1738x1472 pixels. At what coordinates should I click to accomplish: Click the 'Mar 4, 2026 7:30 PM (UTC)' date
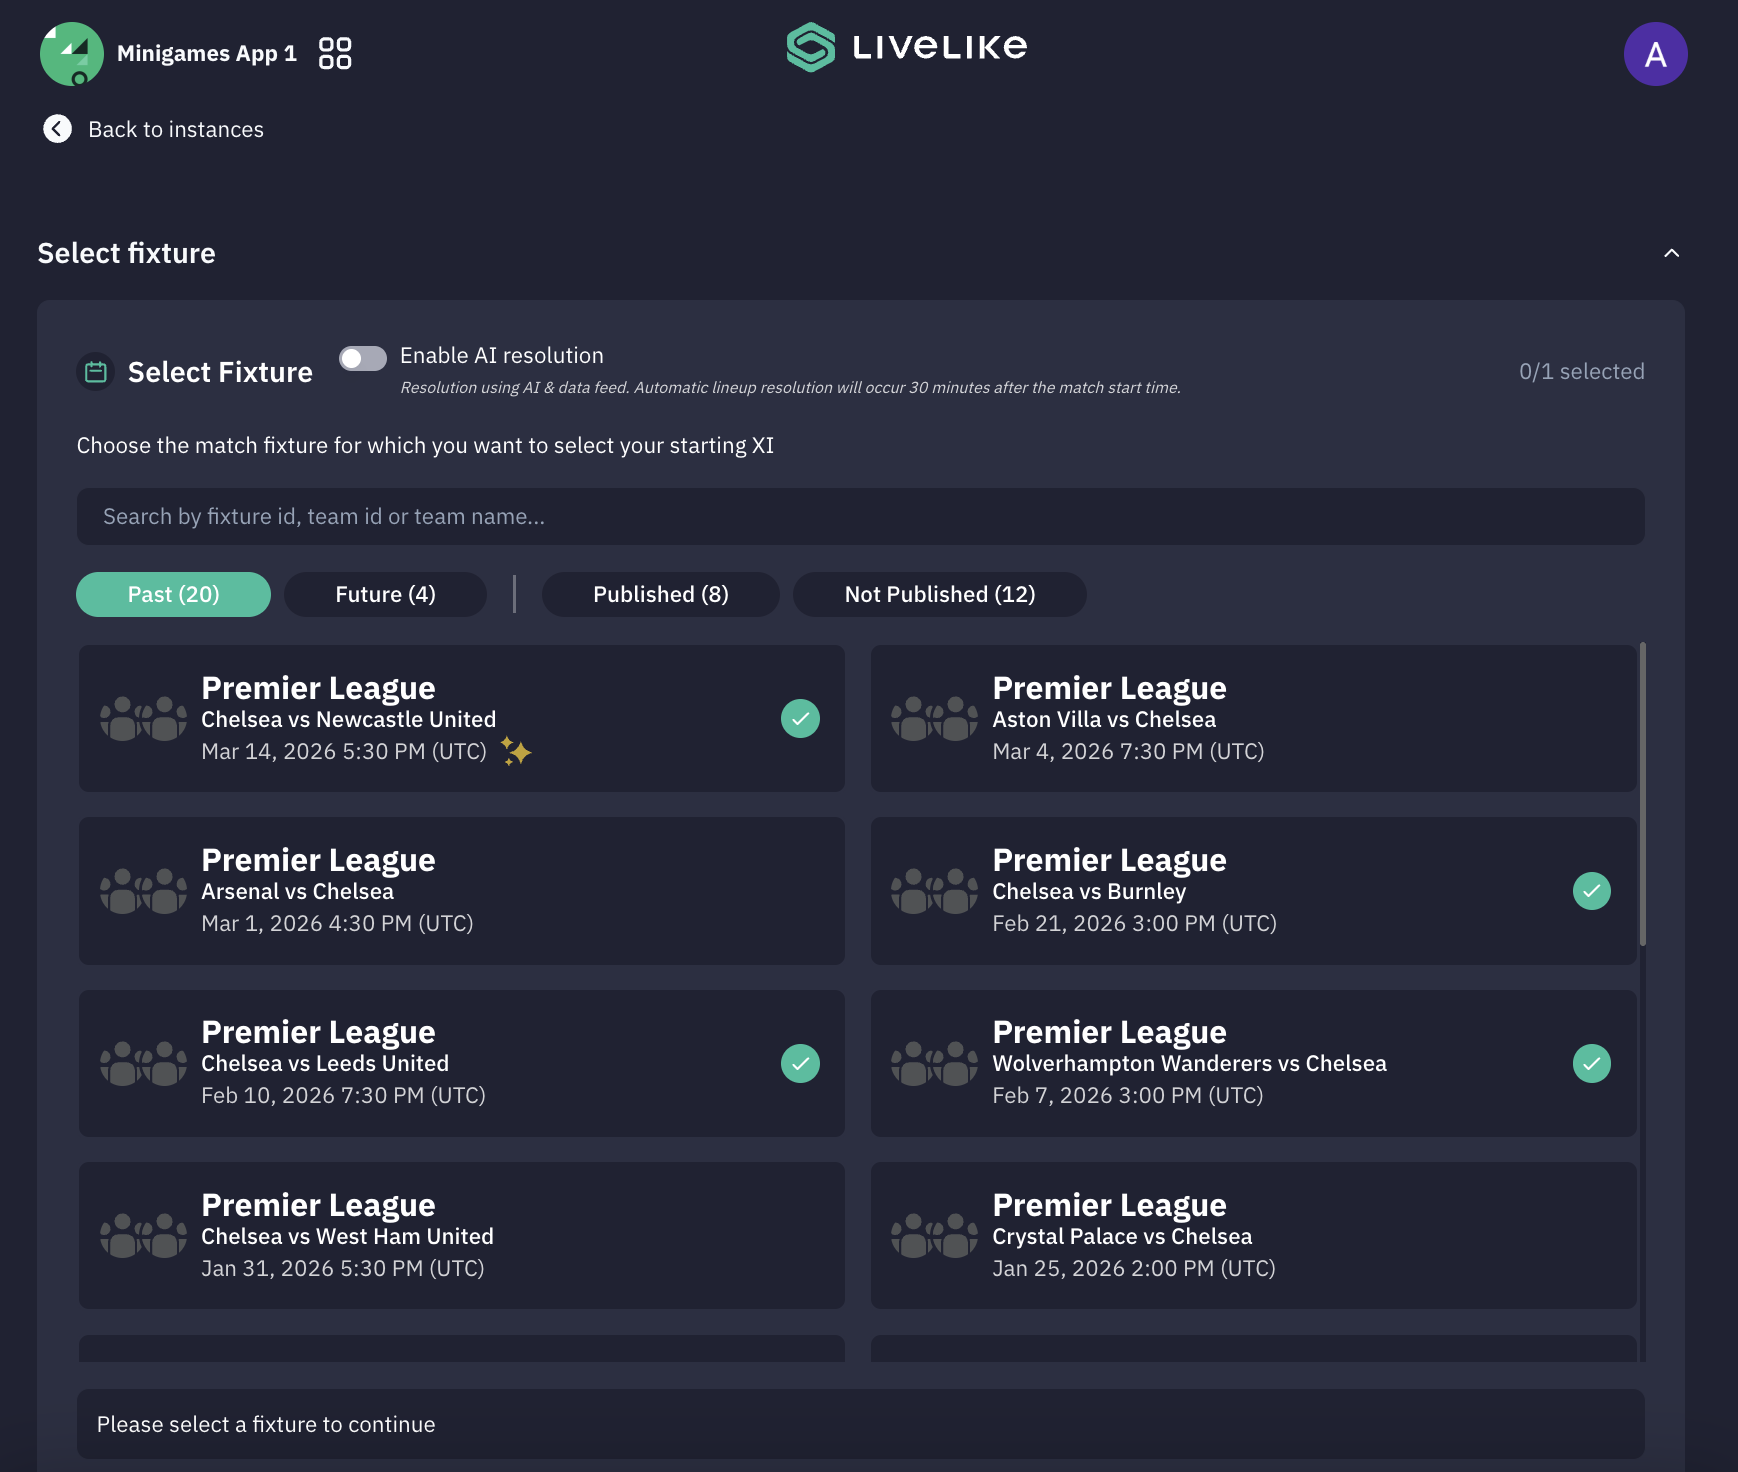[1128, 751]
